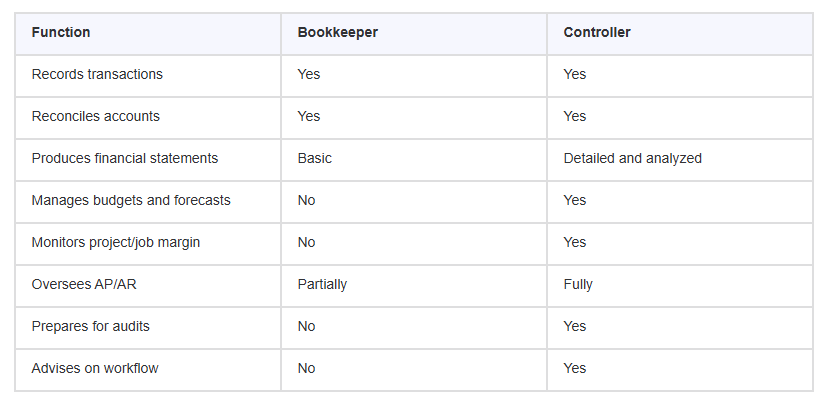Image resolution: width=829 pixels, height=403 pixels.
Task: Click Bookkeeper's No for Manages budgets
Action: pyautogui.click(x=307, y=200)
